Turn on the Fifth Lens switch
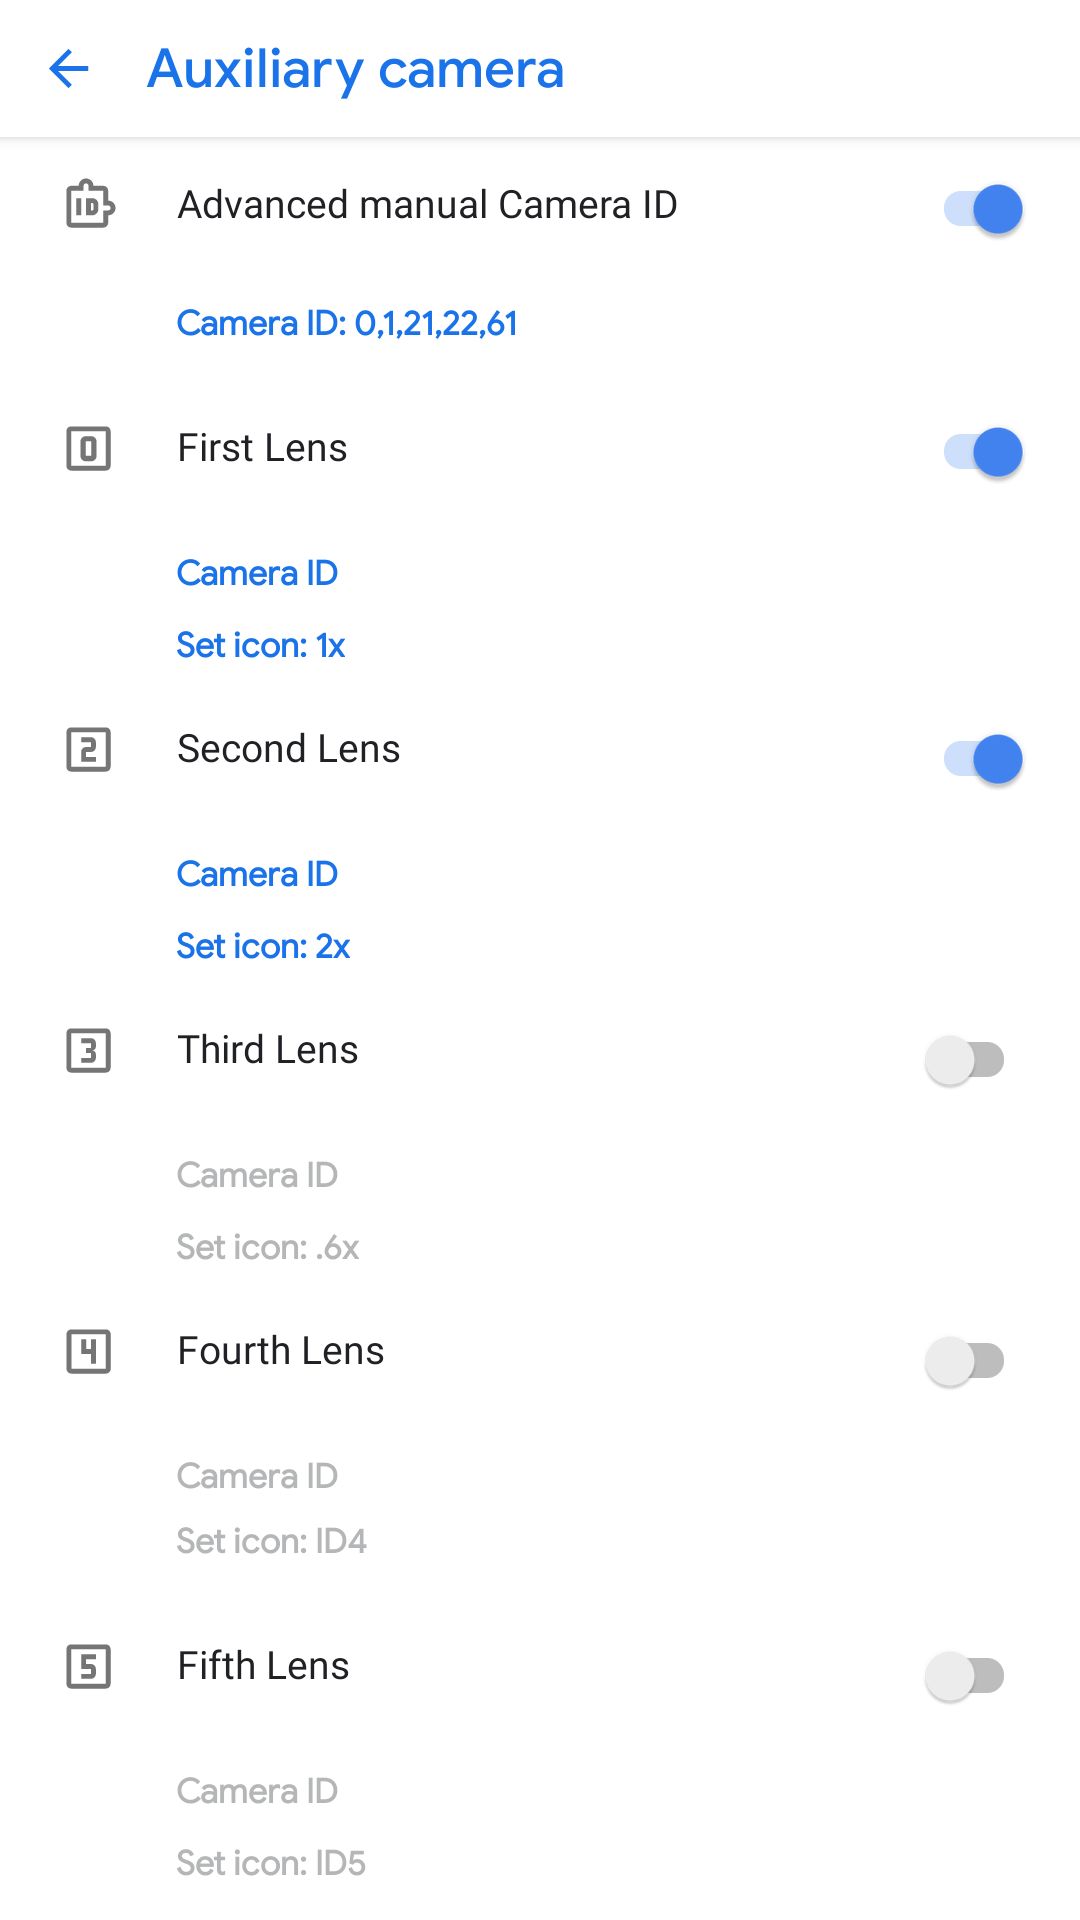Image resolution: width=1080 pixels, height=1920 pixels. click(x=965, y=1676)
